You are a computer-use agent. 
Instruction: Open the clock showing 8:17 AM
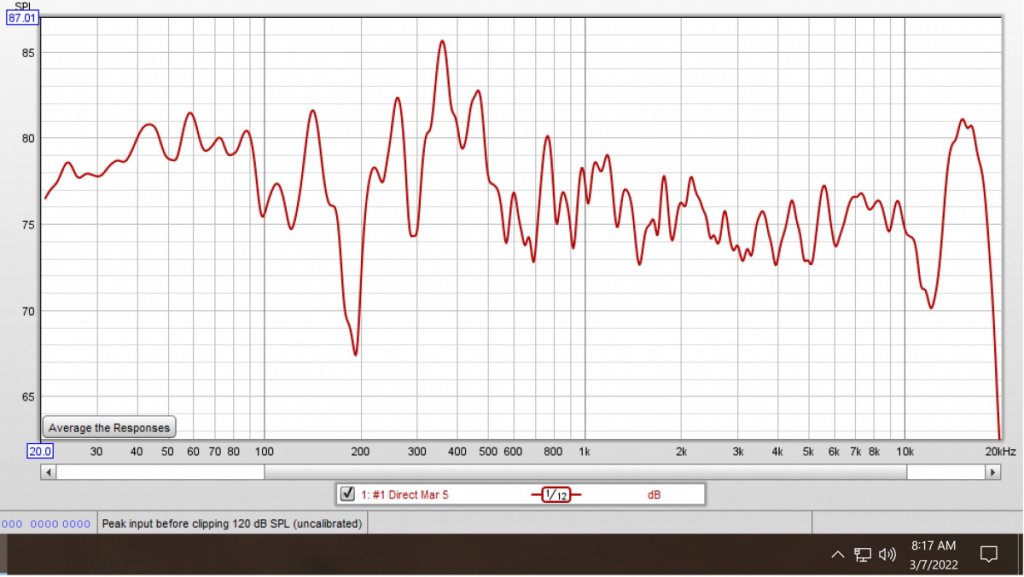click(x=933, y=555)
